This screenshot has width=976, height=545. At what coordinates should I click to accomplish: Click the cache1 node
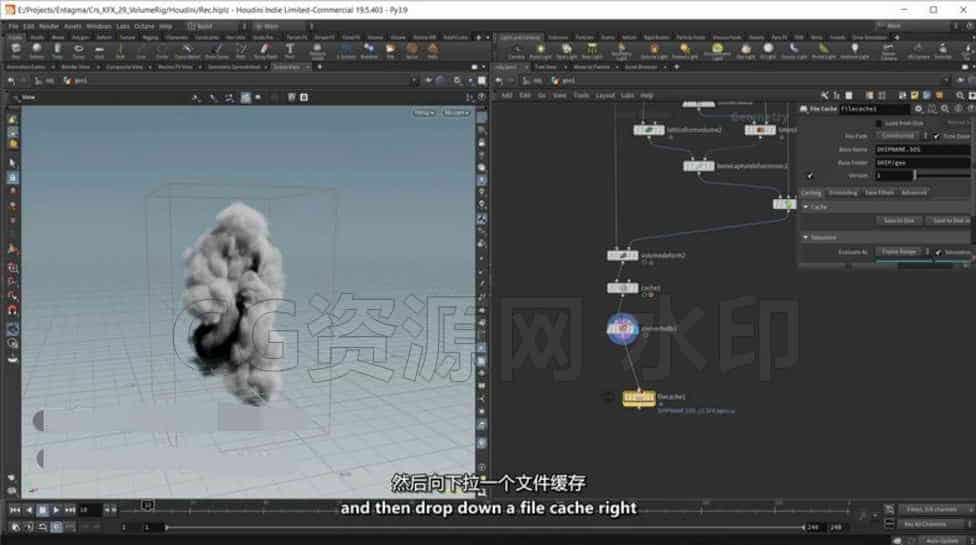tap(622, 288)
